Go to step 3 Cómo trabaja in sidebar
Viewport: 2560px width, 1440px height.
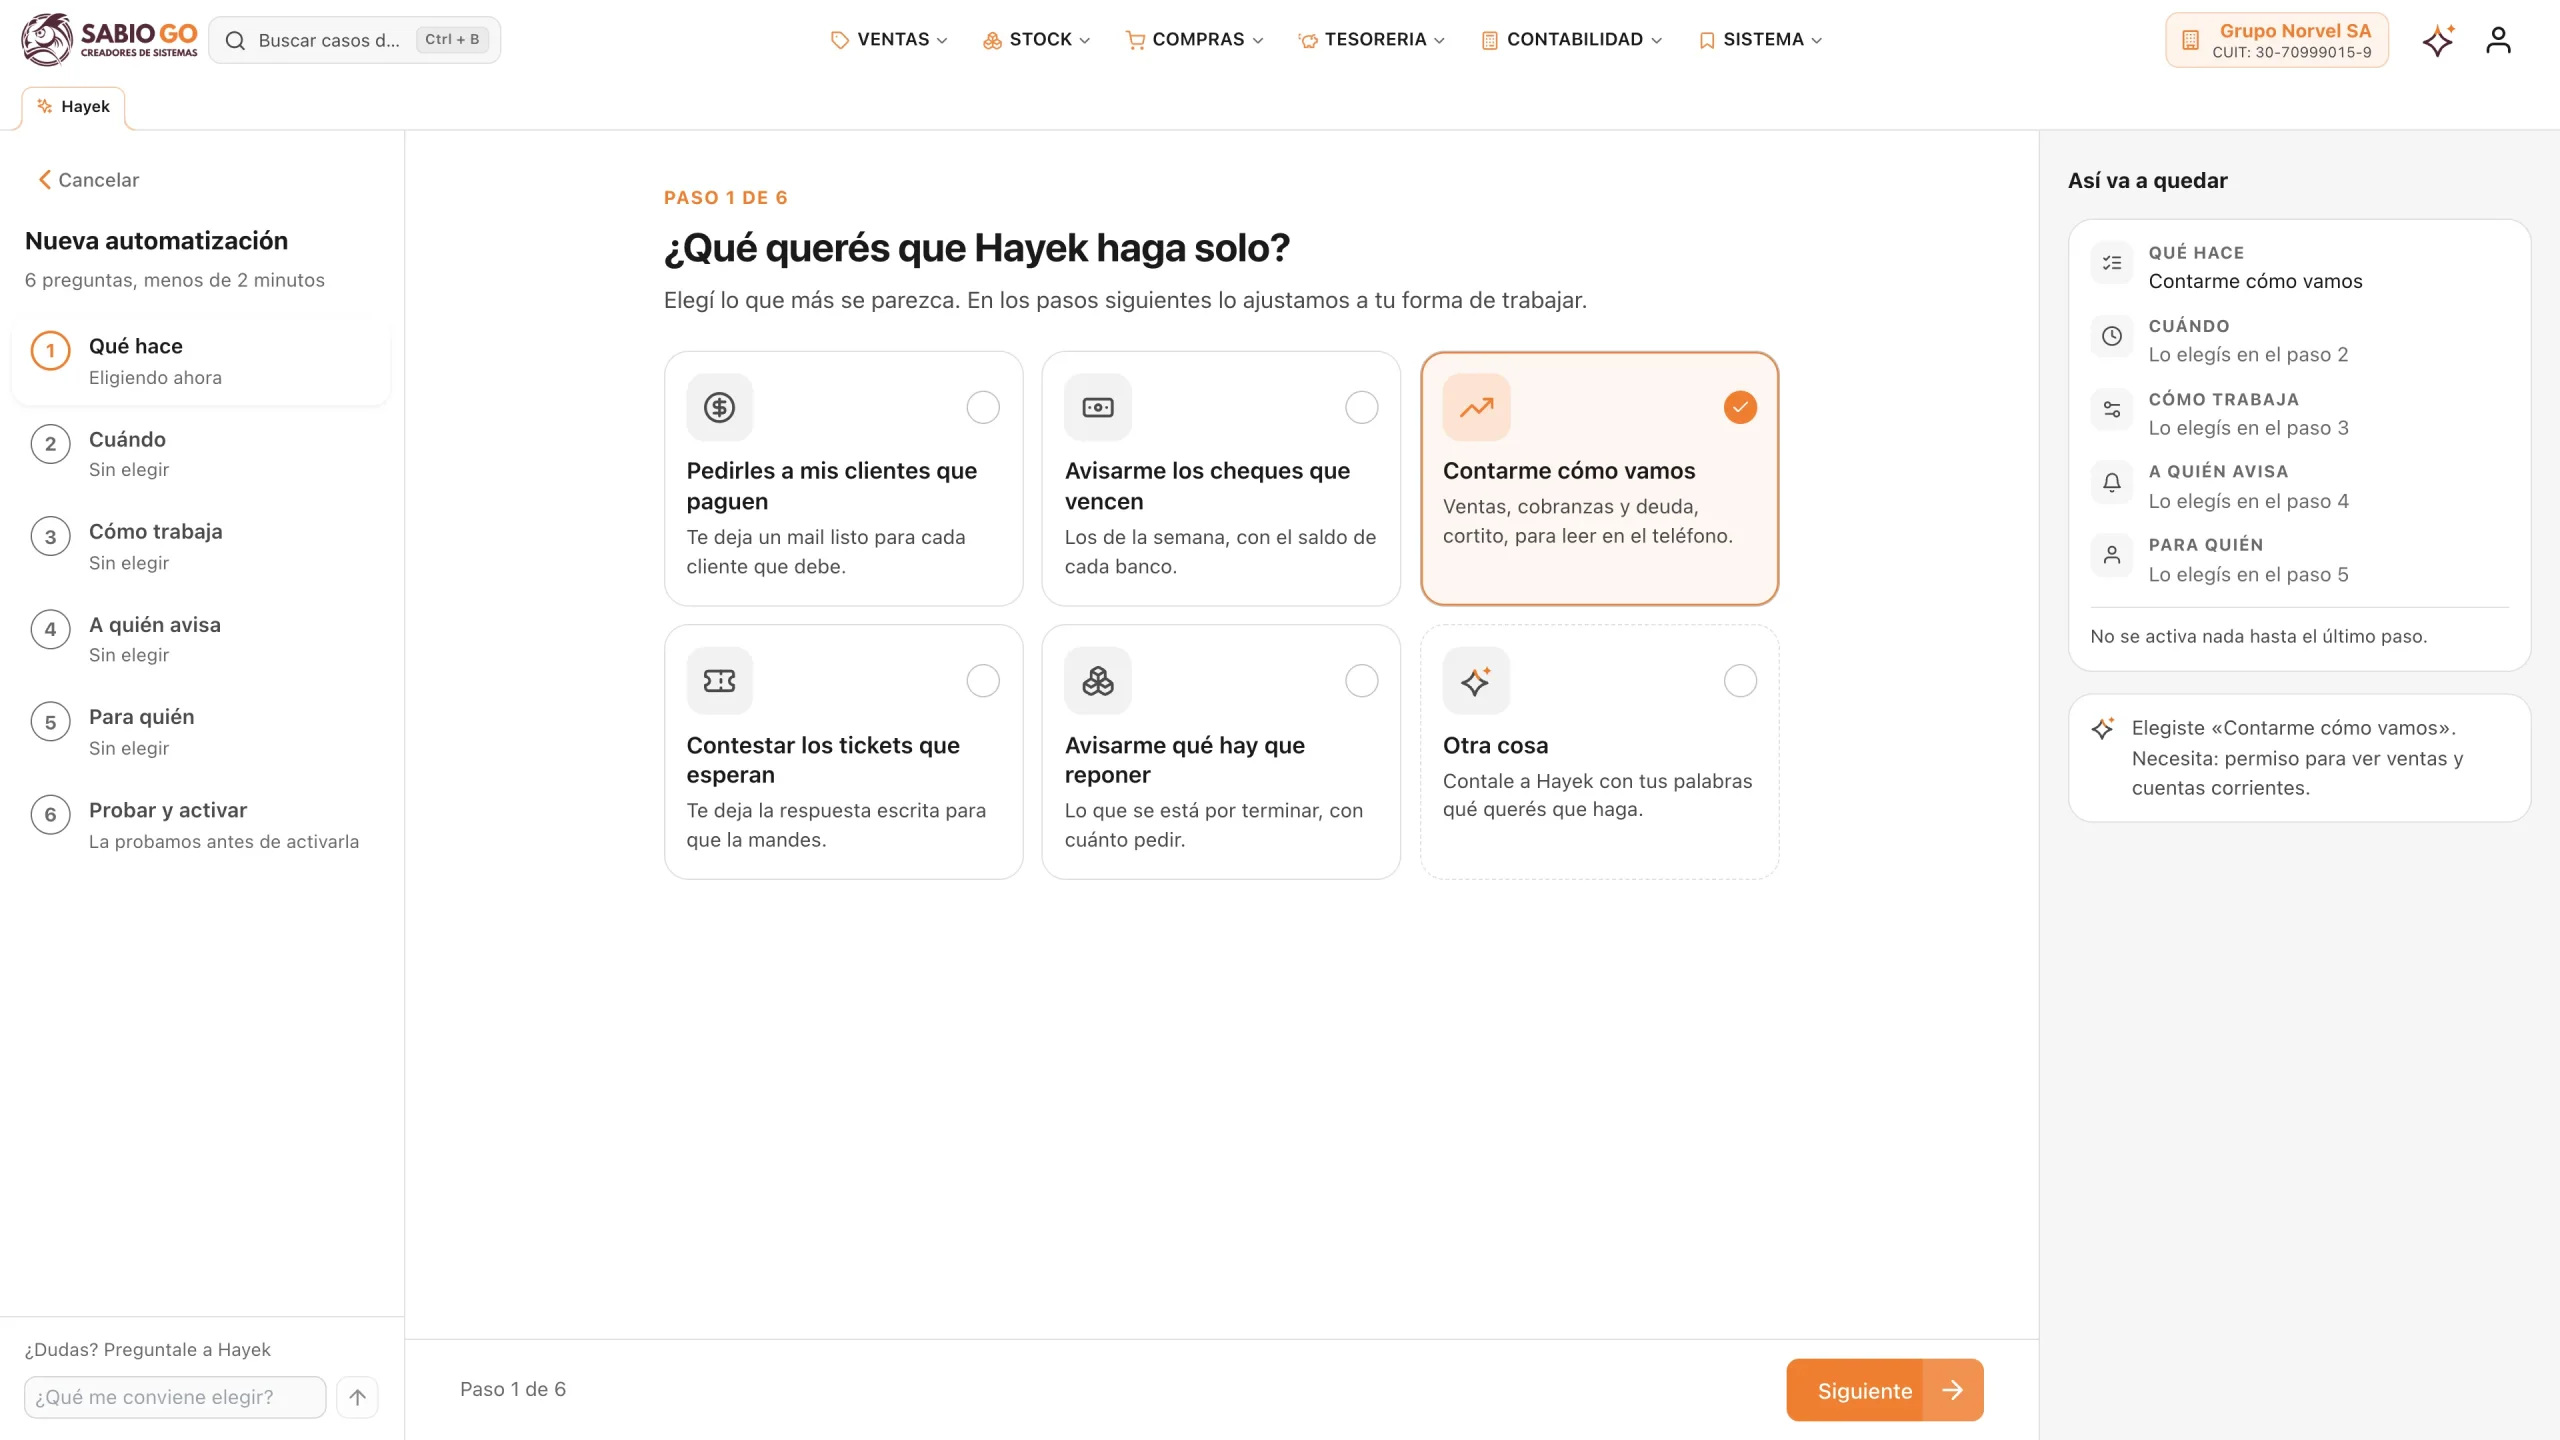(x=200, y=546)
